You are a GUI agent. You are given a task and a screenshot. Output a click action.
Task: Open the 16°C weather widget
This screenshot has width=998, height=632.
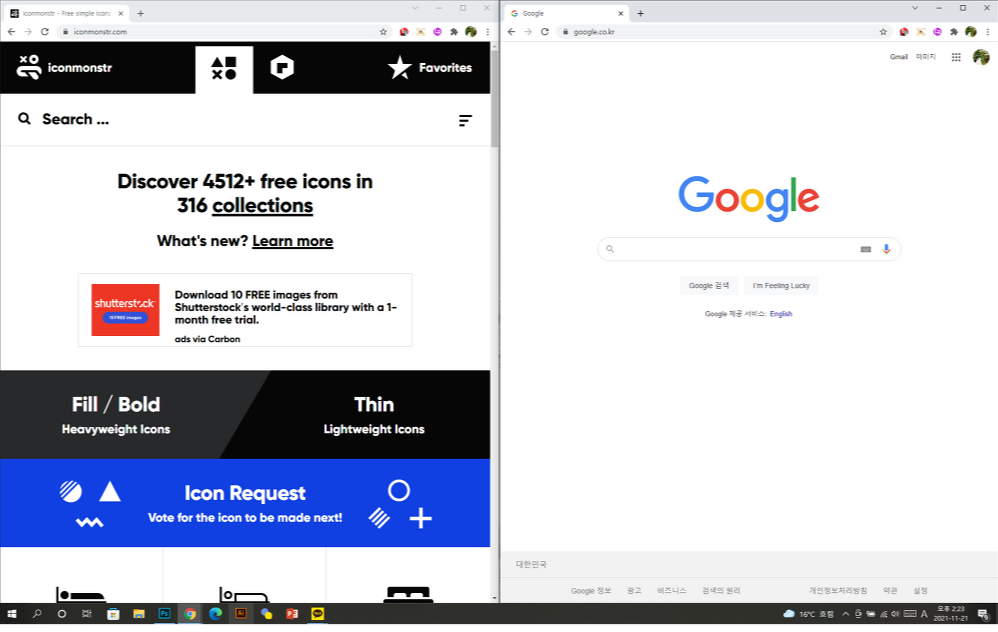[808, 614]
